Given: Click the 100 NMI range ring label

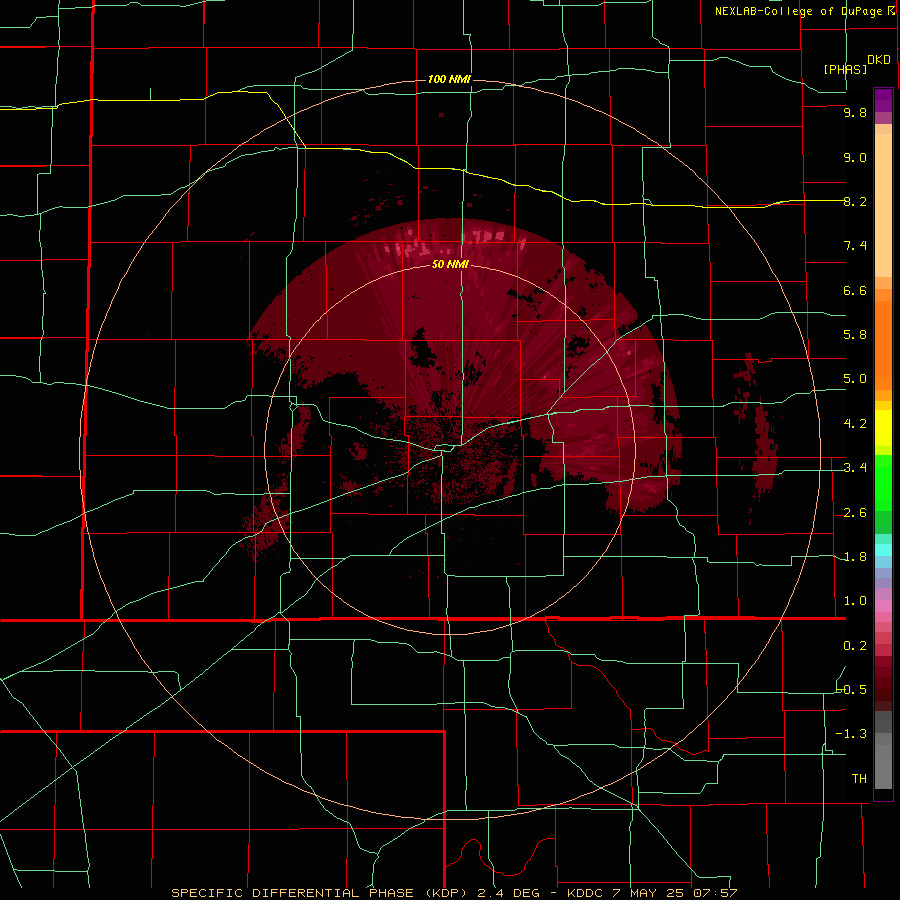Looking at the screenshot, I should (x=449, y=79).
